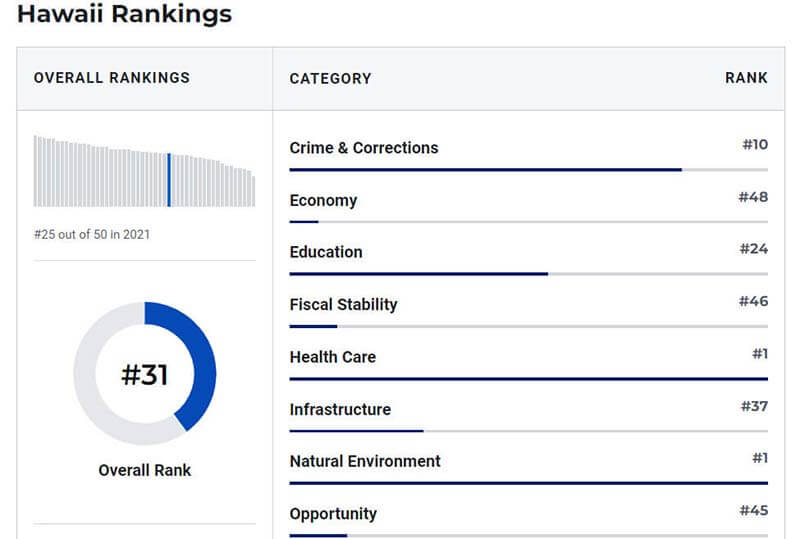The image size is (800, 539).
Task: Click the #48 Economy rank value
Action: 753,197
